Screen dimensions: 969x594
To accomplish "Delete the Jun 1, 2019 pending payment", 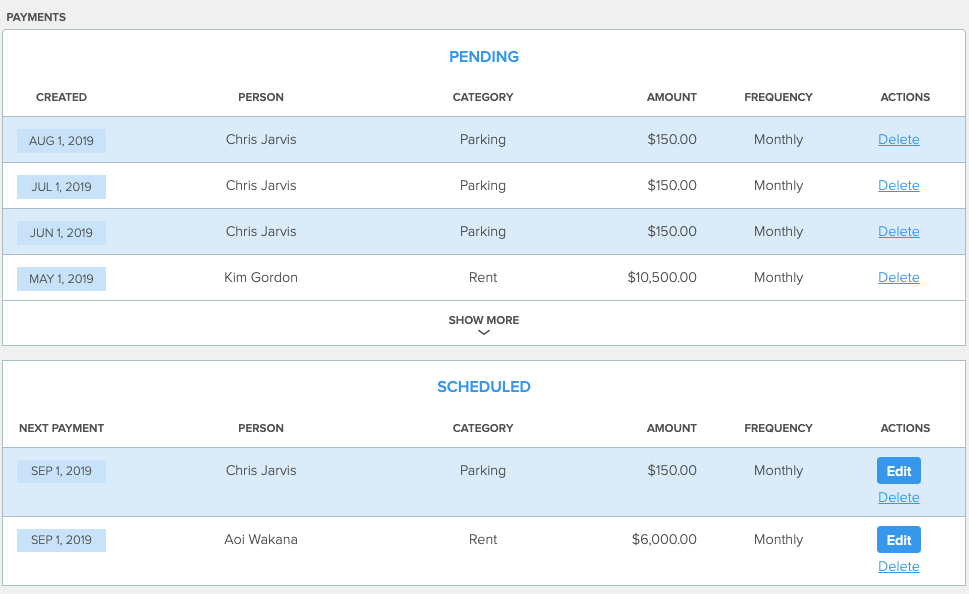I will click(899, 231).
